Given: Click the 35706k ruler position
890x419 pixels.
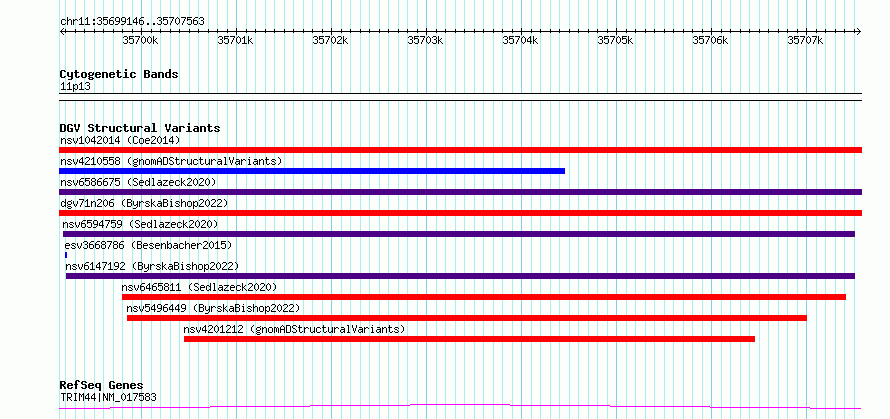Looking at the screenshot, I should (x=710, y=40).
